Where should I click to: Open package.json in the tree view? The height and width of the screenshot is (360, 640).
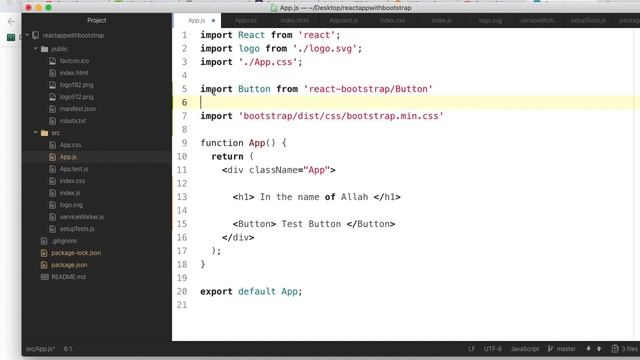(69, 265)
